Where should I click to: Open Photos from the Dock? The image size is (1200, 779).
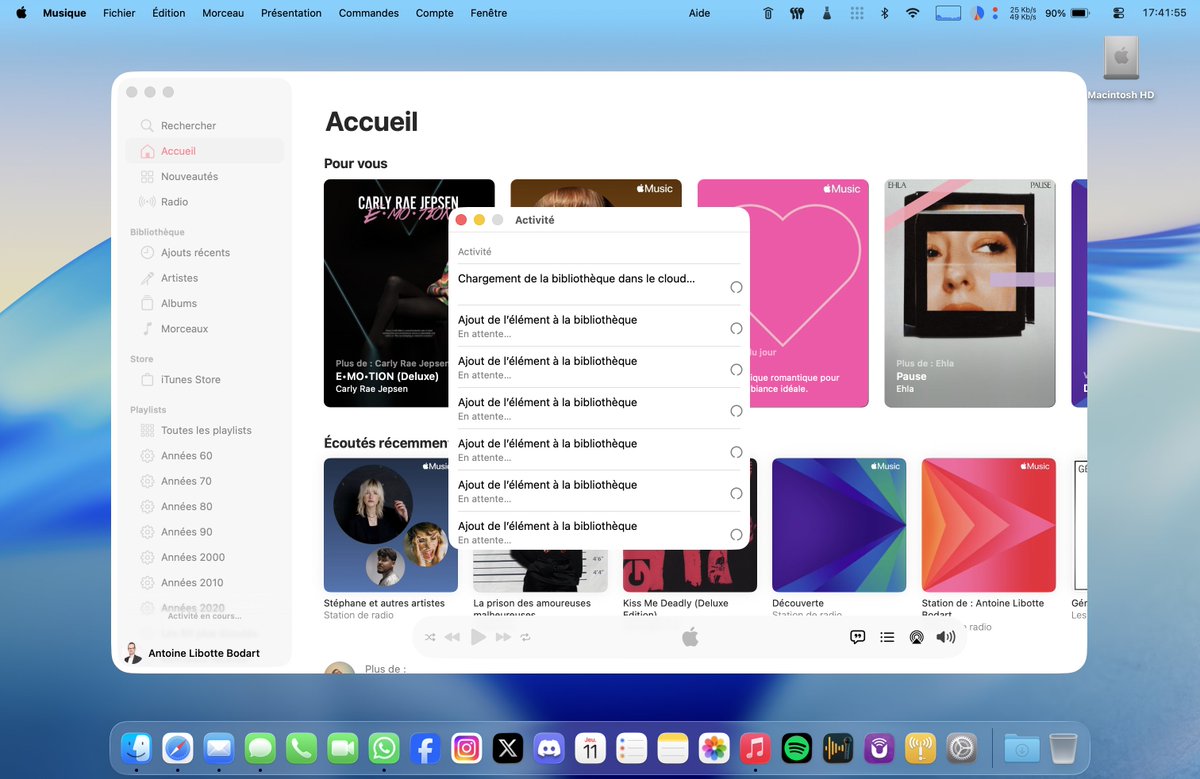coord(714,748)
